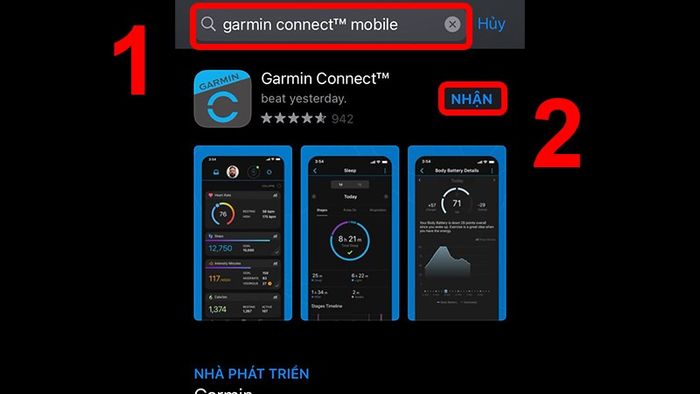Tap the back chevron in Sleep preview

tap(315, 171)
